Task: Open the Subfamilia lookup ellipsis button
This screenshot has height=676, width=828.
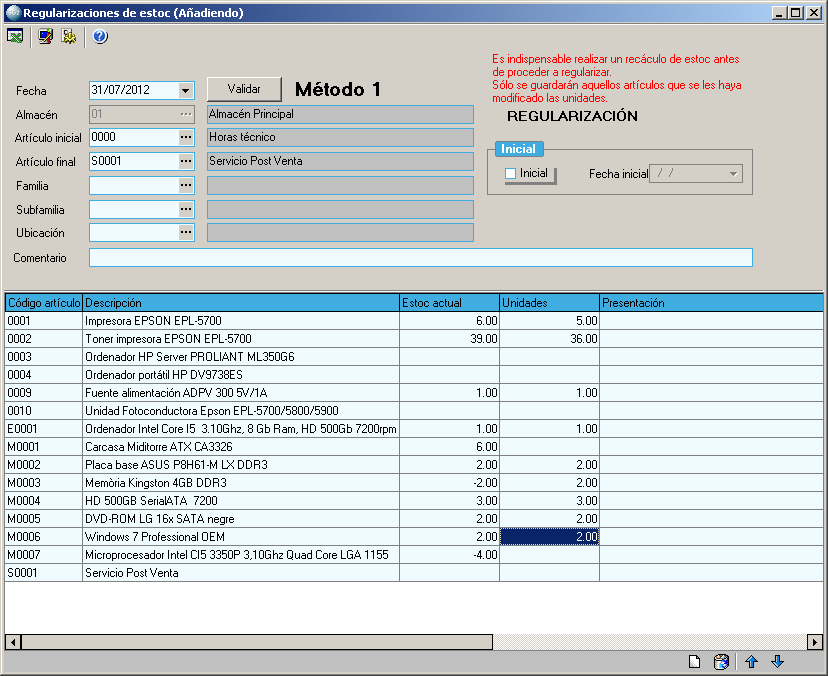Action: [186, 209]
